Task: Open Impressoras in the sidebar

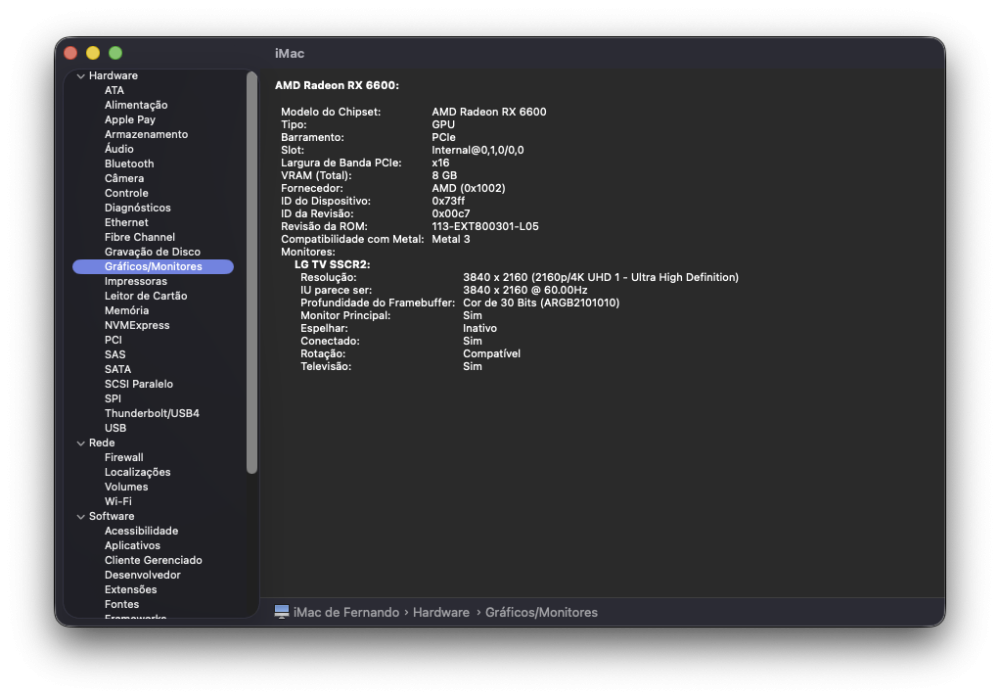Action: [x=136, y=281]
